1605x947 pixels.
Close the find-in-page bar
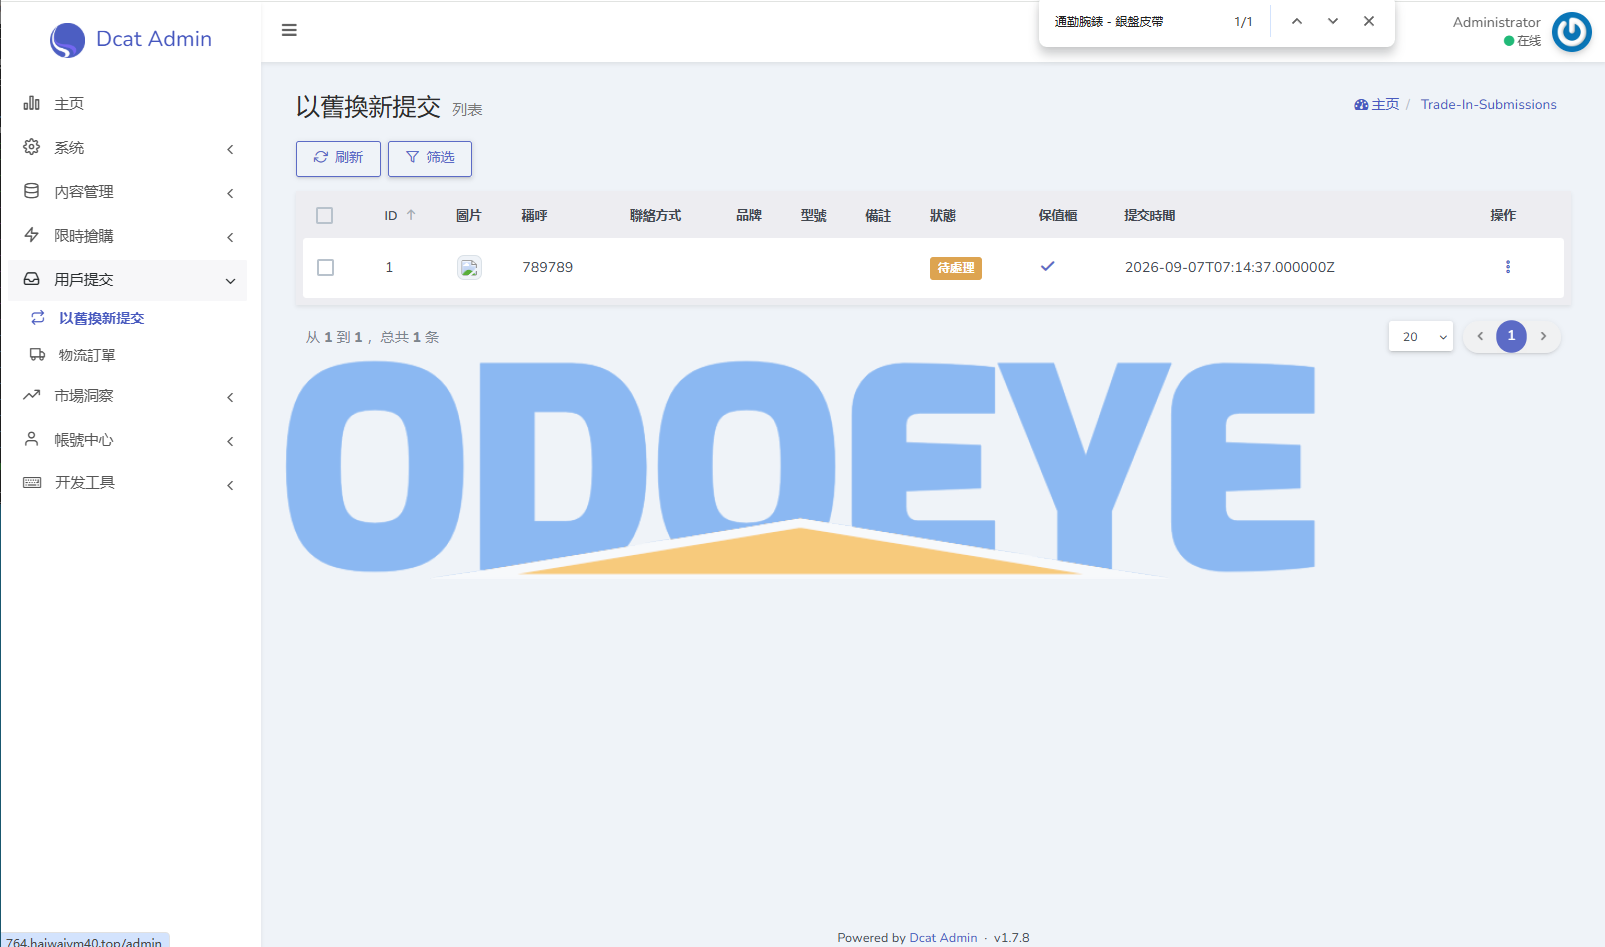(x=1369, y=21)
